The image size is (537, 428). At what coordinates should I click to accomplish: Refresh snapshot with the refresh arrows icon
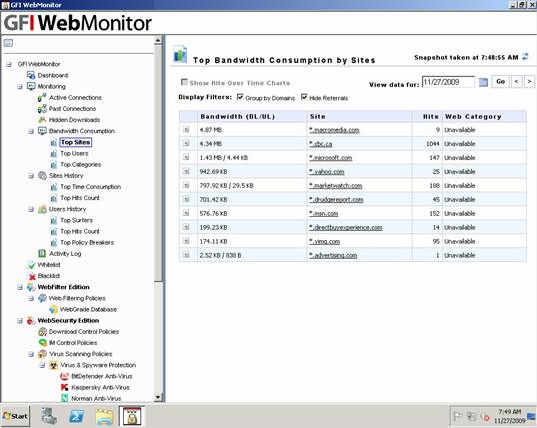(x=525, y=57)
